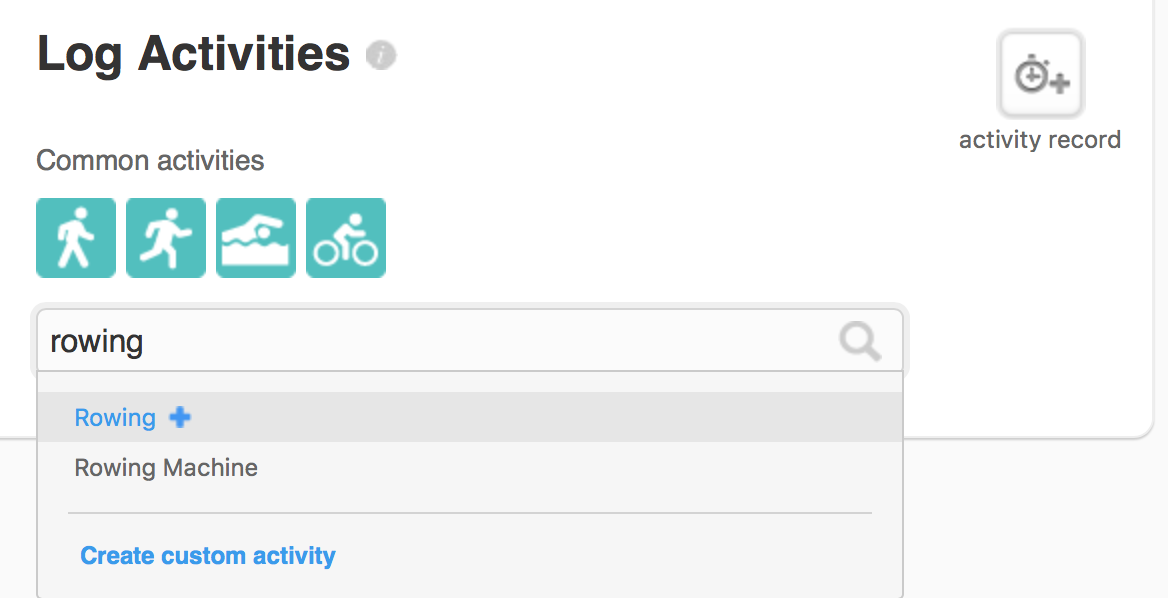The width and height of the screenshot is (1168, 598).
Task: Click the activity record text label
Action: [1040, 140]
